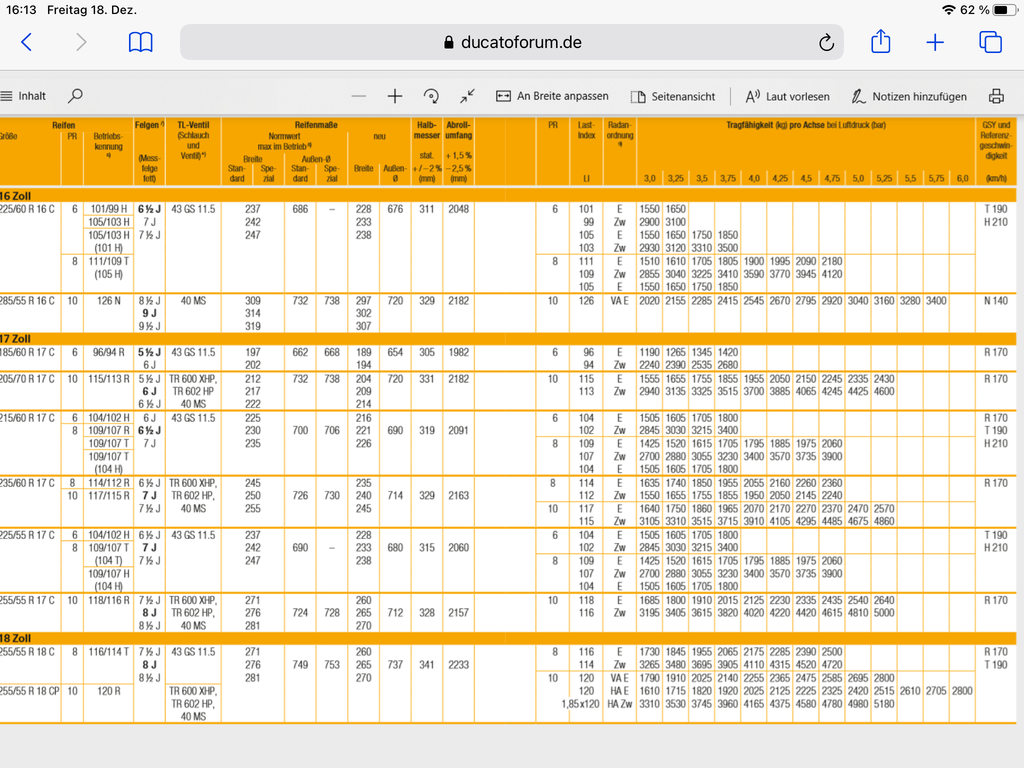Open the Inhalt contents menu
Image resolution: width=1024 pixels, height=768 pixels.
click(24, 96)
